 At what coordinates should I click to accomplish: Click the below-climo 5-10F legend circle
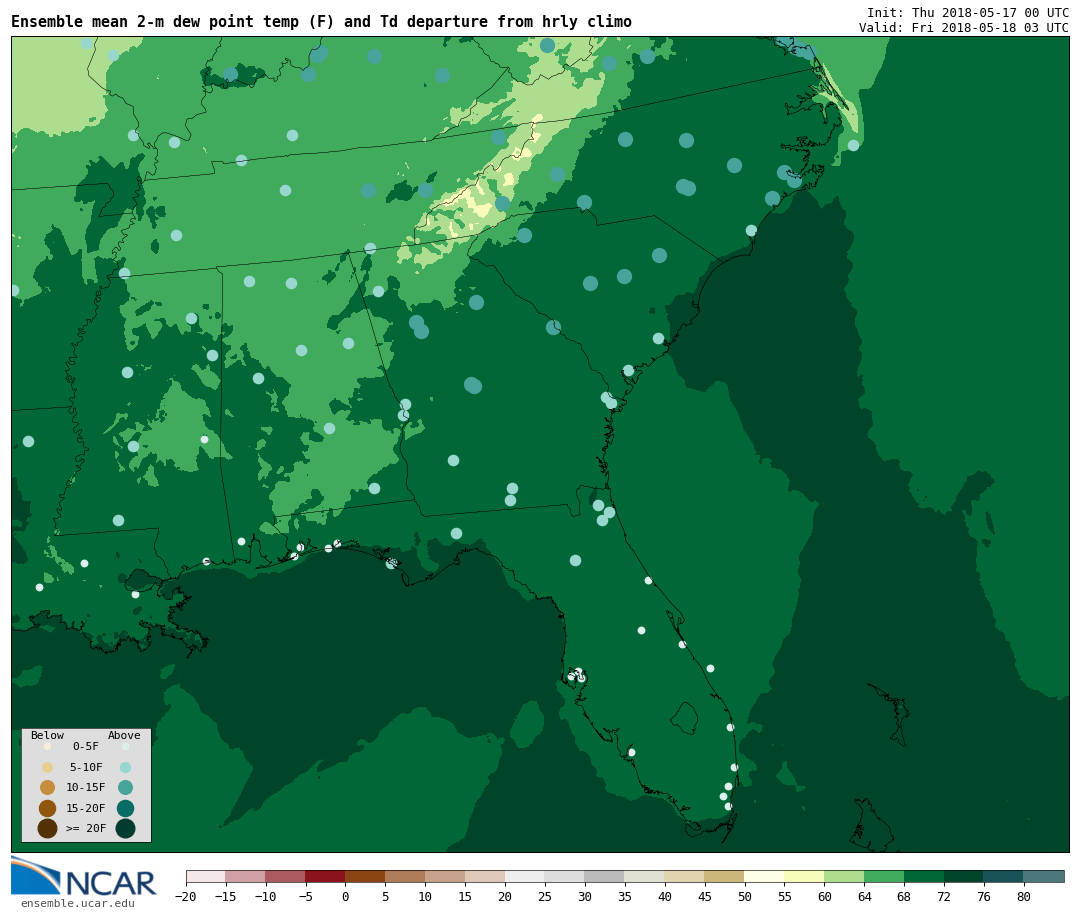click(48, 767)
